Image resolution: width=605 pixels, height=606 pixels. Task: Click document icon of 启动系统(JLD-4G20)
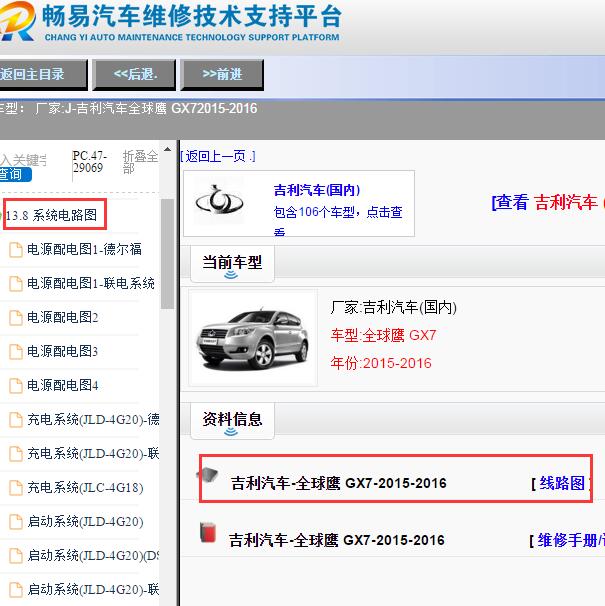point(16,522)
